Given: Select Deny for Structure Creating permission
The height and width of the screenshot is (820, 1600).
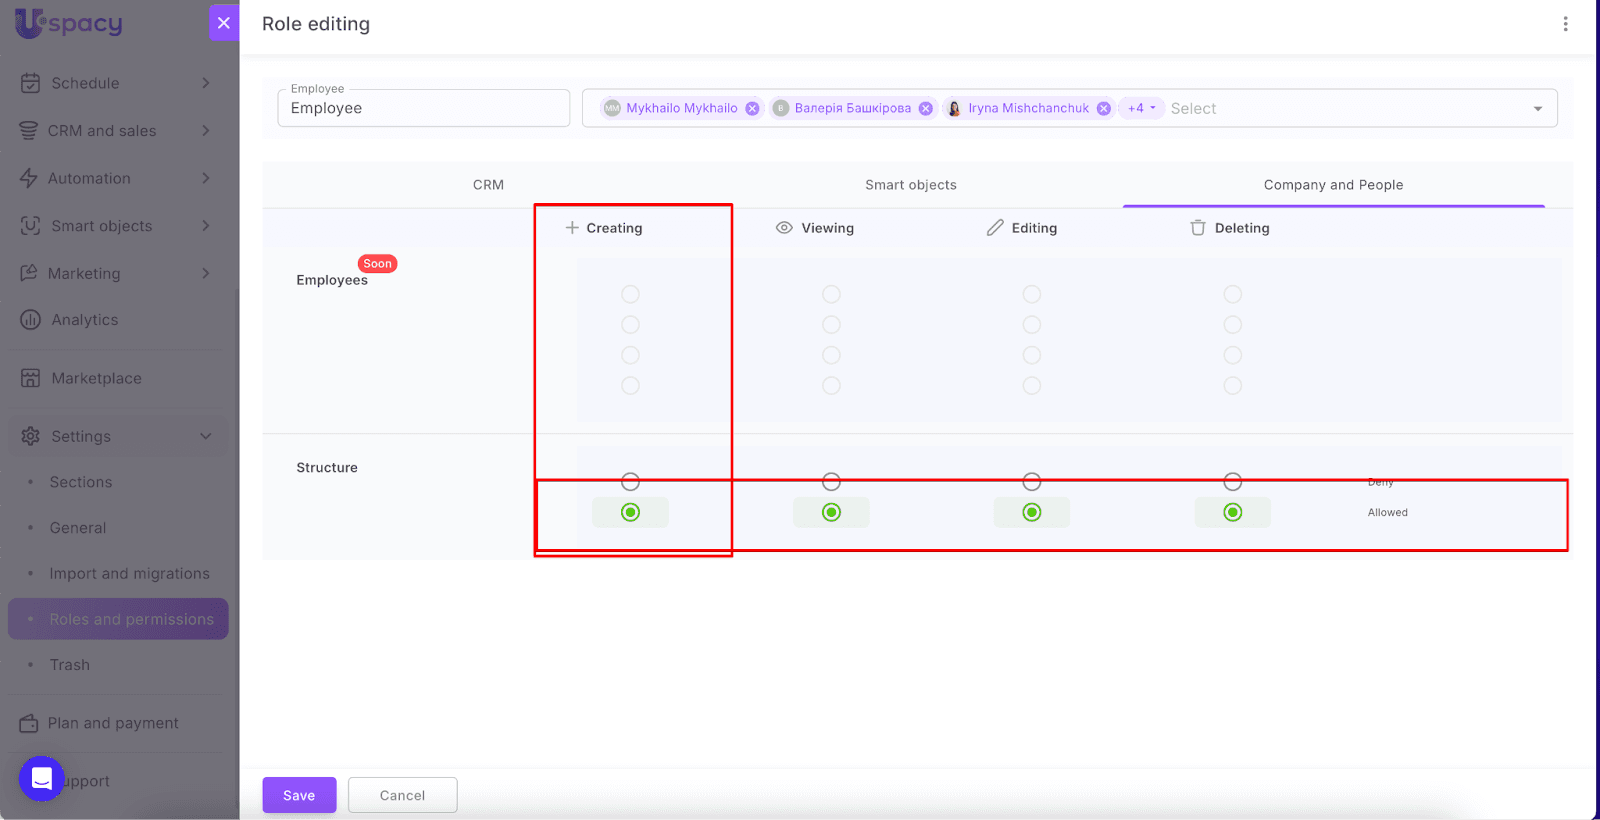Looking at the screenshot, I should pyautogui.click(x=630, y=482).
